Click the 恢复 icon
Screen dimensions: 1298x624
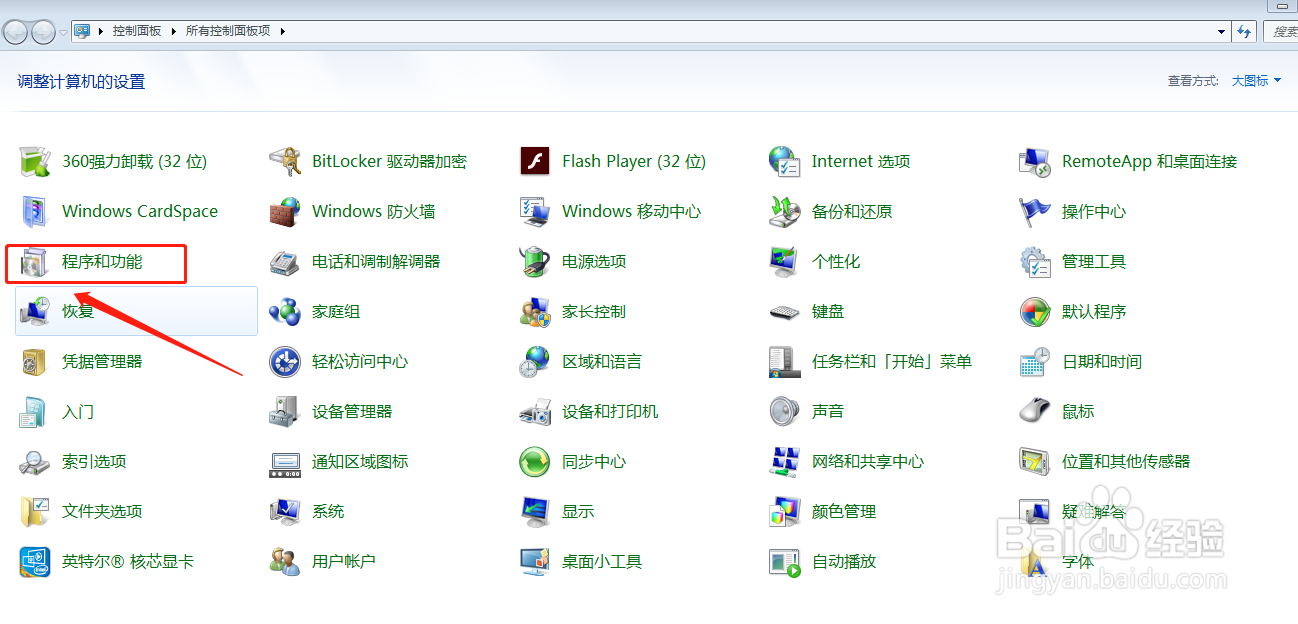[35, 311]
